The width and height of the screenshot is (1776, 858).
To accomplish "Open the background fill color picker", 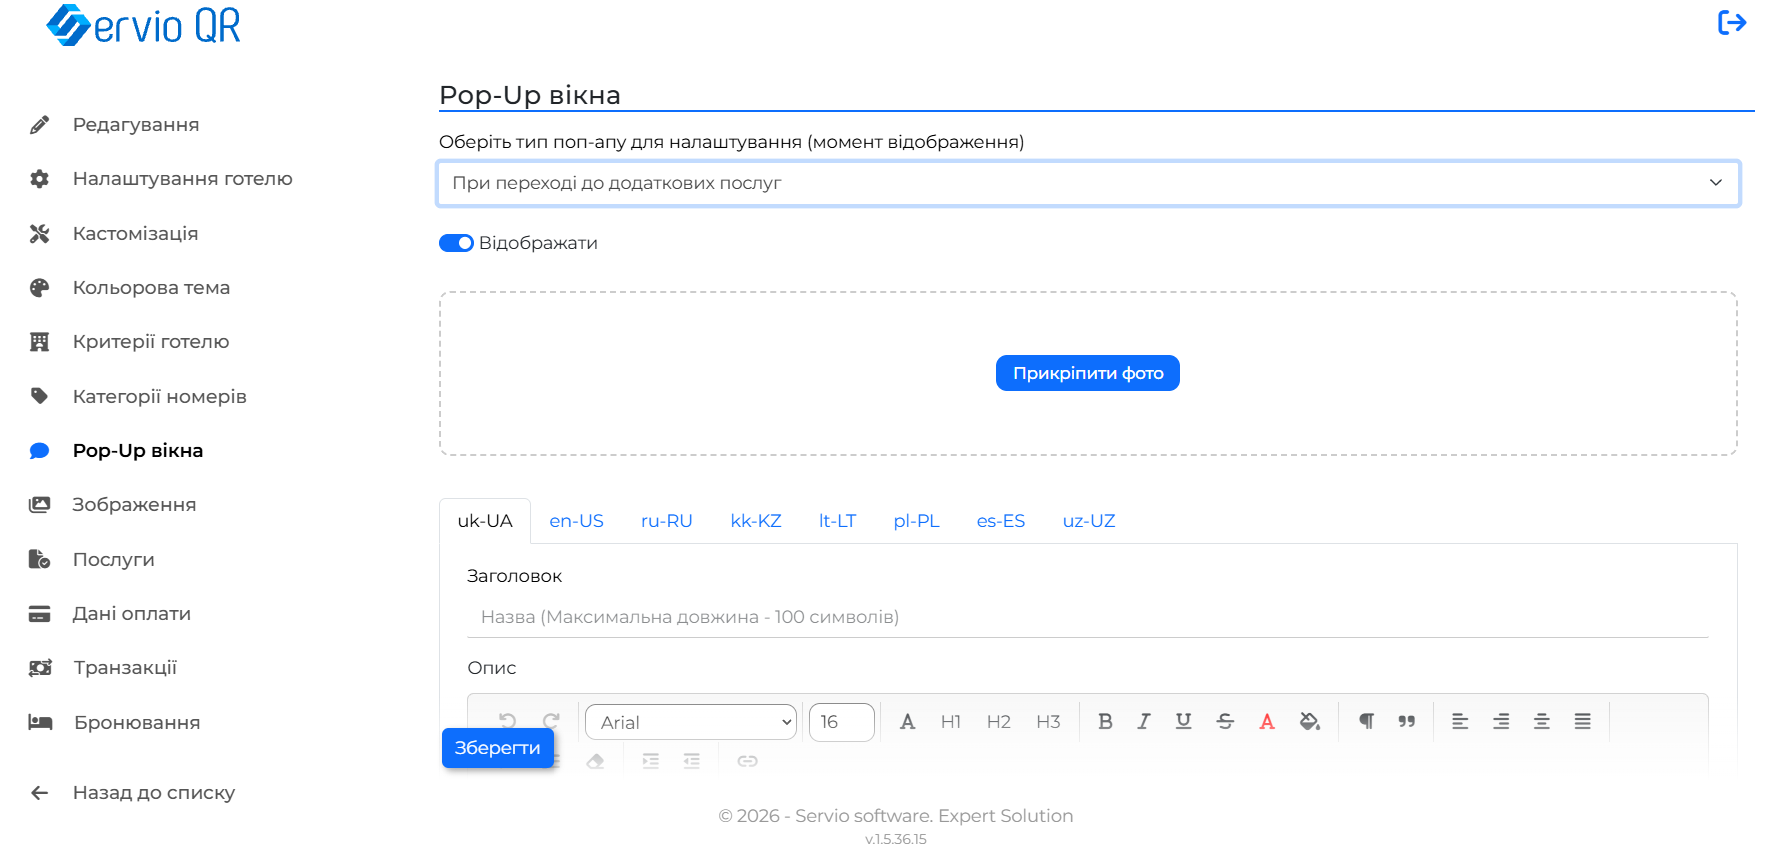I will pyautogui.click(x=1309, y=721).
